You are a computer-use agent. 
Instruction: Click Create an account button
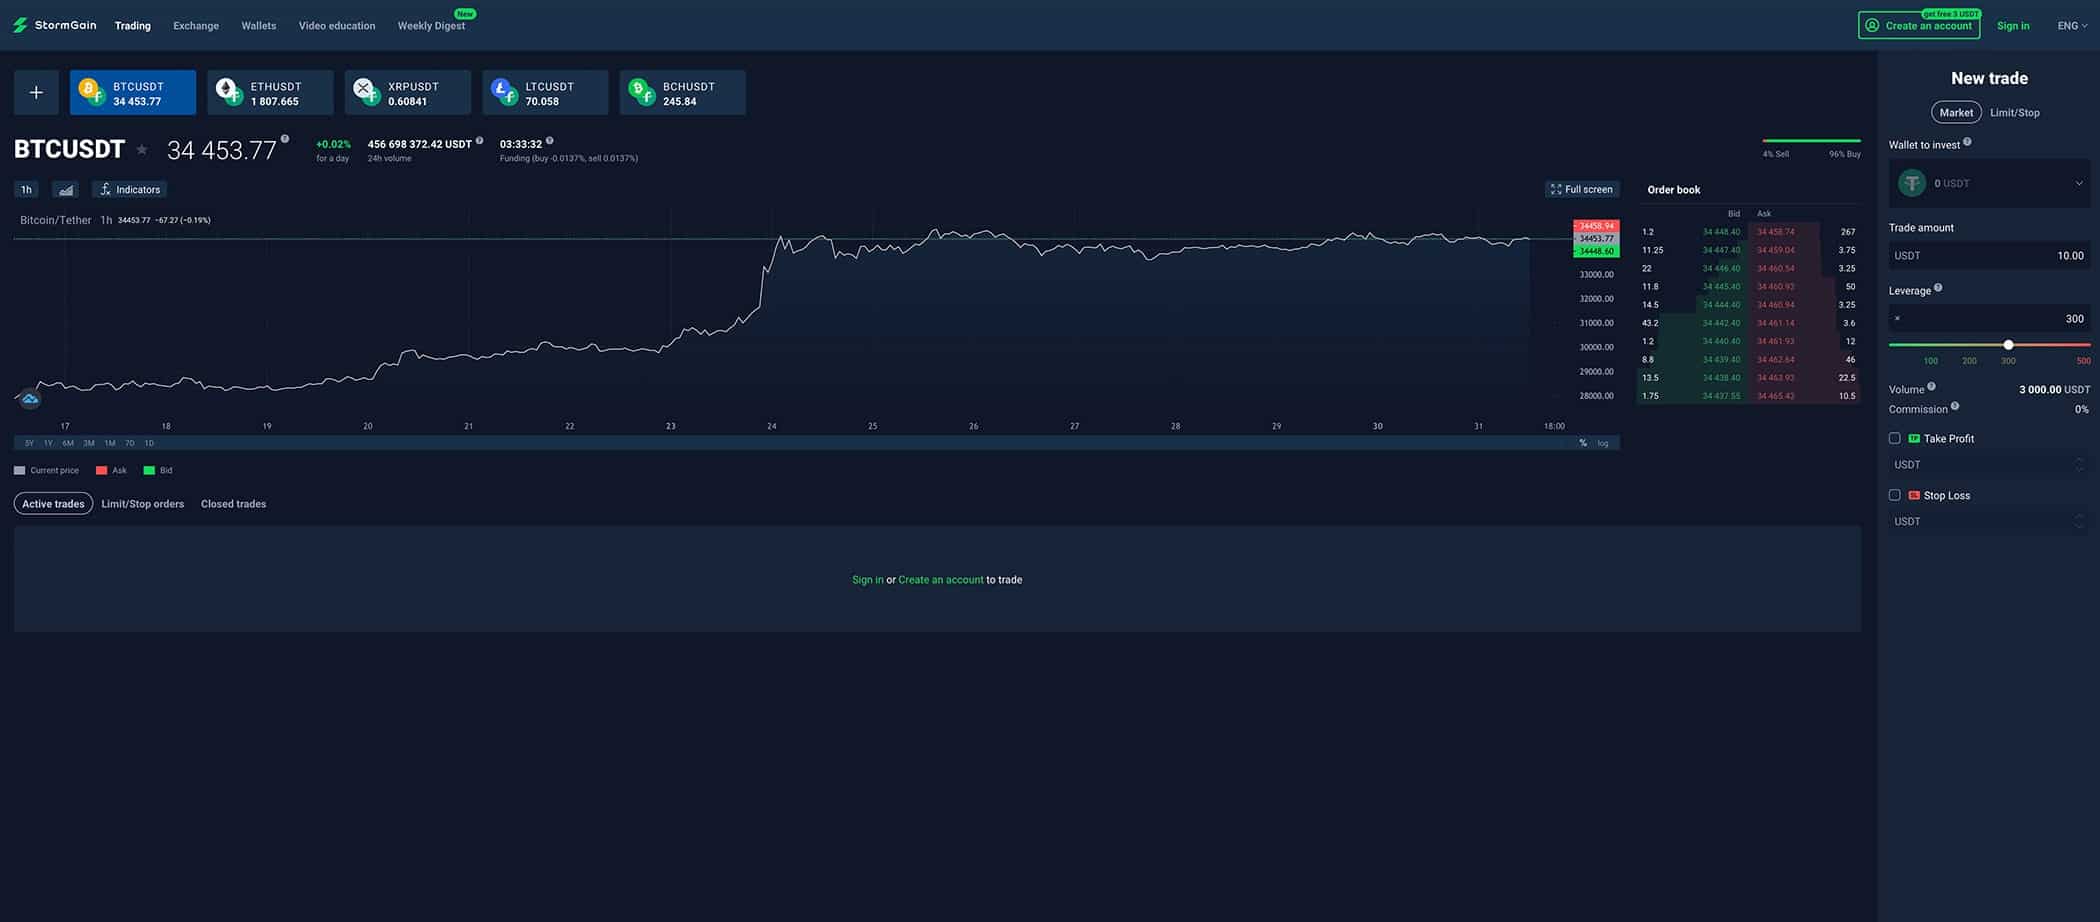click(x=1919, y=25)
